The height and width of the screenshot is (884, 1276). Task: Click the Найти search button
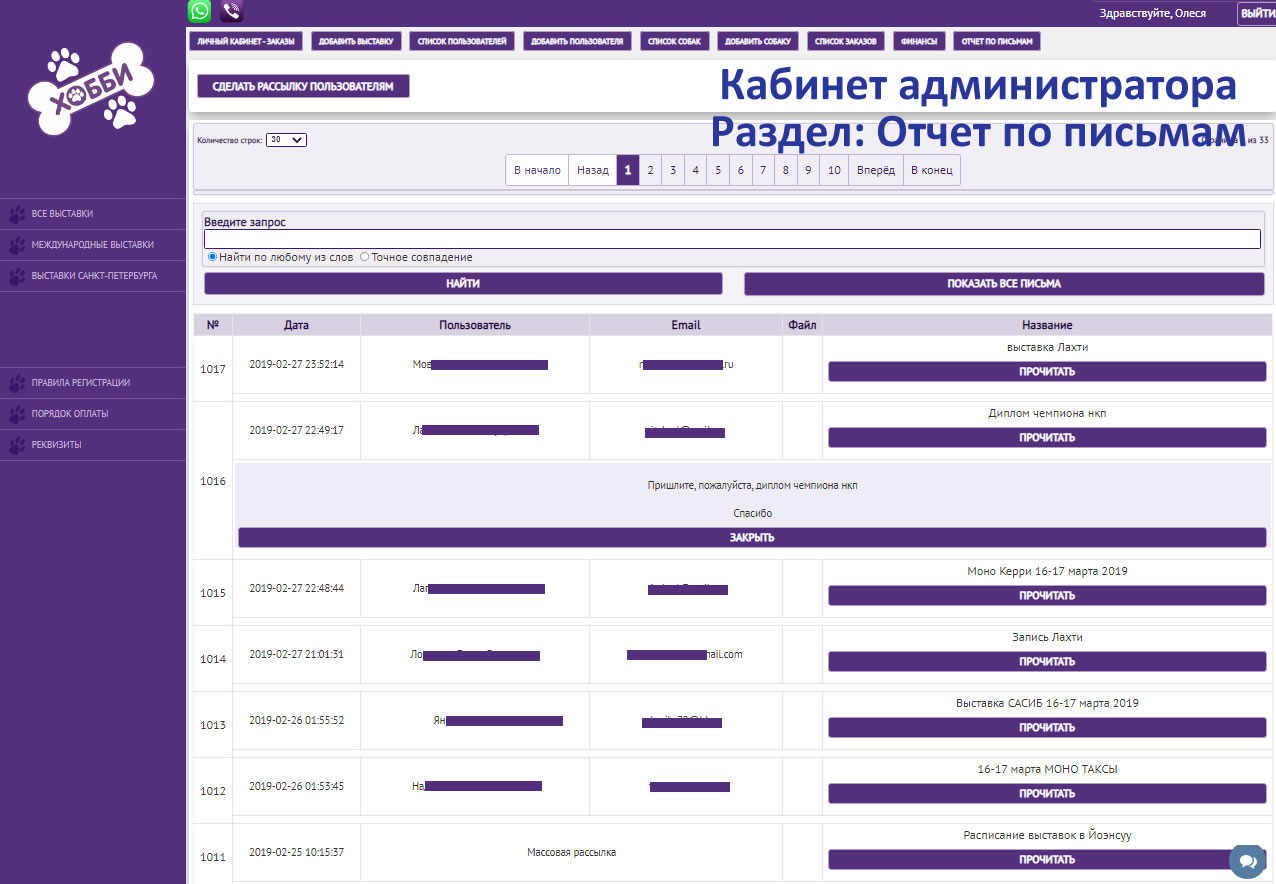pyautogui.click(x=463, y=284)
